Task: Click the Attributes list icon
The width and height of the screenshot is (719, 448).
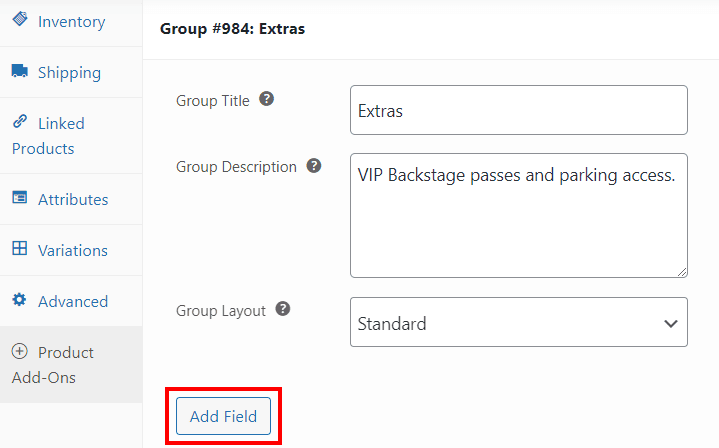Action: pyautogui.click(x=20, y=198)
